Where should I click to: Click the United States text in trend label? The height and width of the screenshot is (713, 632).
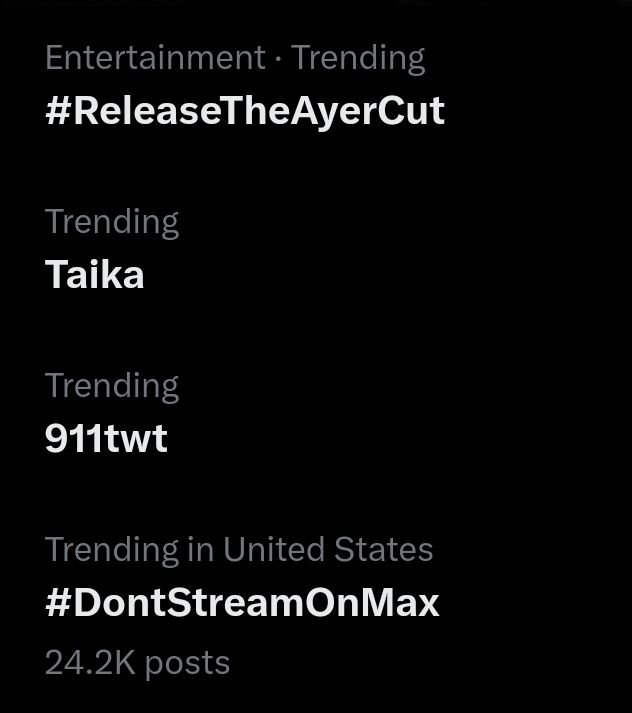click(x=328, y=549)
